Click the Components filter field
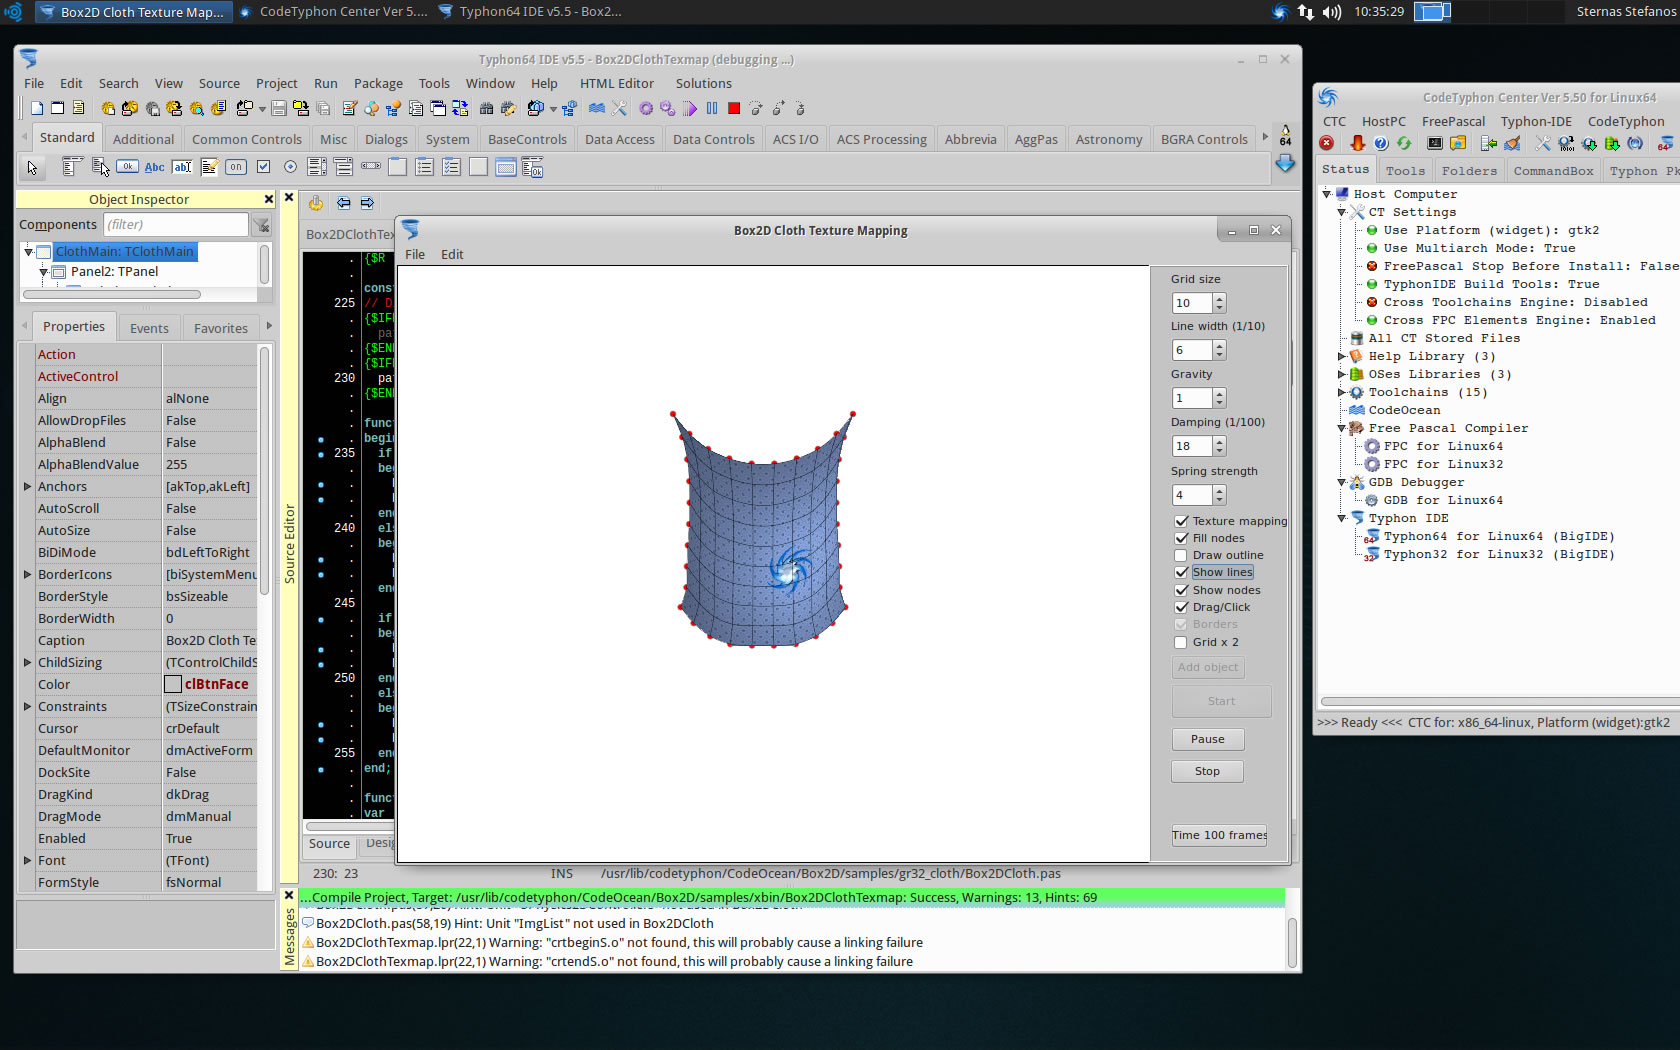Image resolution: width=1680 pixels, height=1050 pixels. pyautogui.click(x=176, y=224)
